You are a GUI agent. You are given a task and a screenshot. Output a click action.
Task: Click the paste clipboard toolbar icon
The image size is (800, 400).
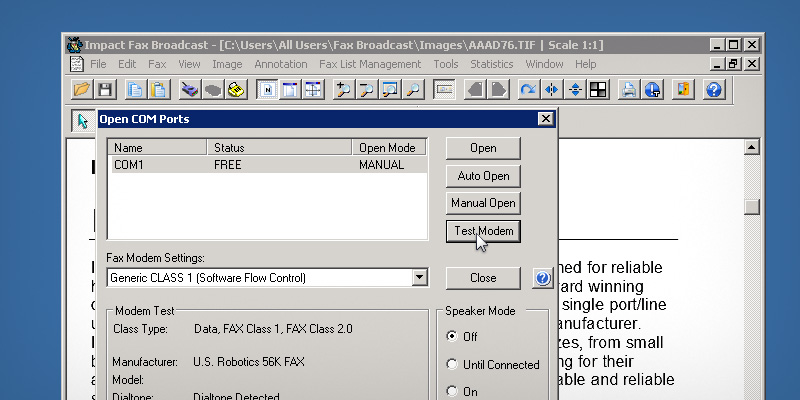point(158,90)
